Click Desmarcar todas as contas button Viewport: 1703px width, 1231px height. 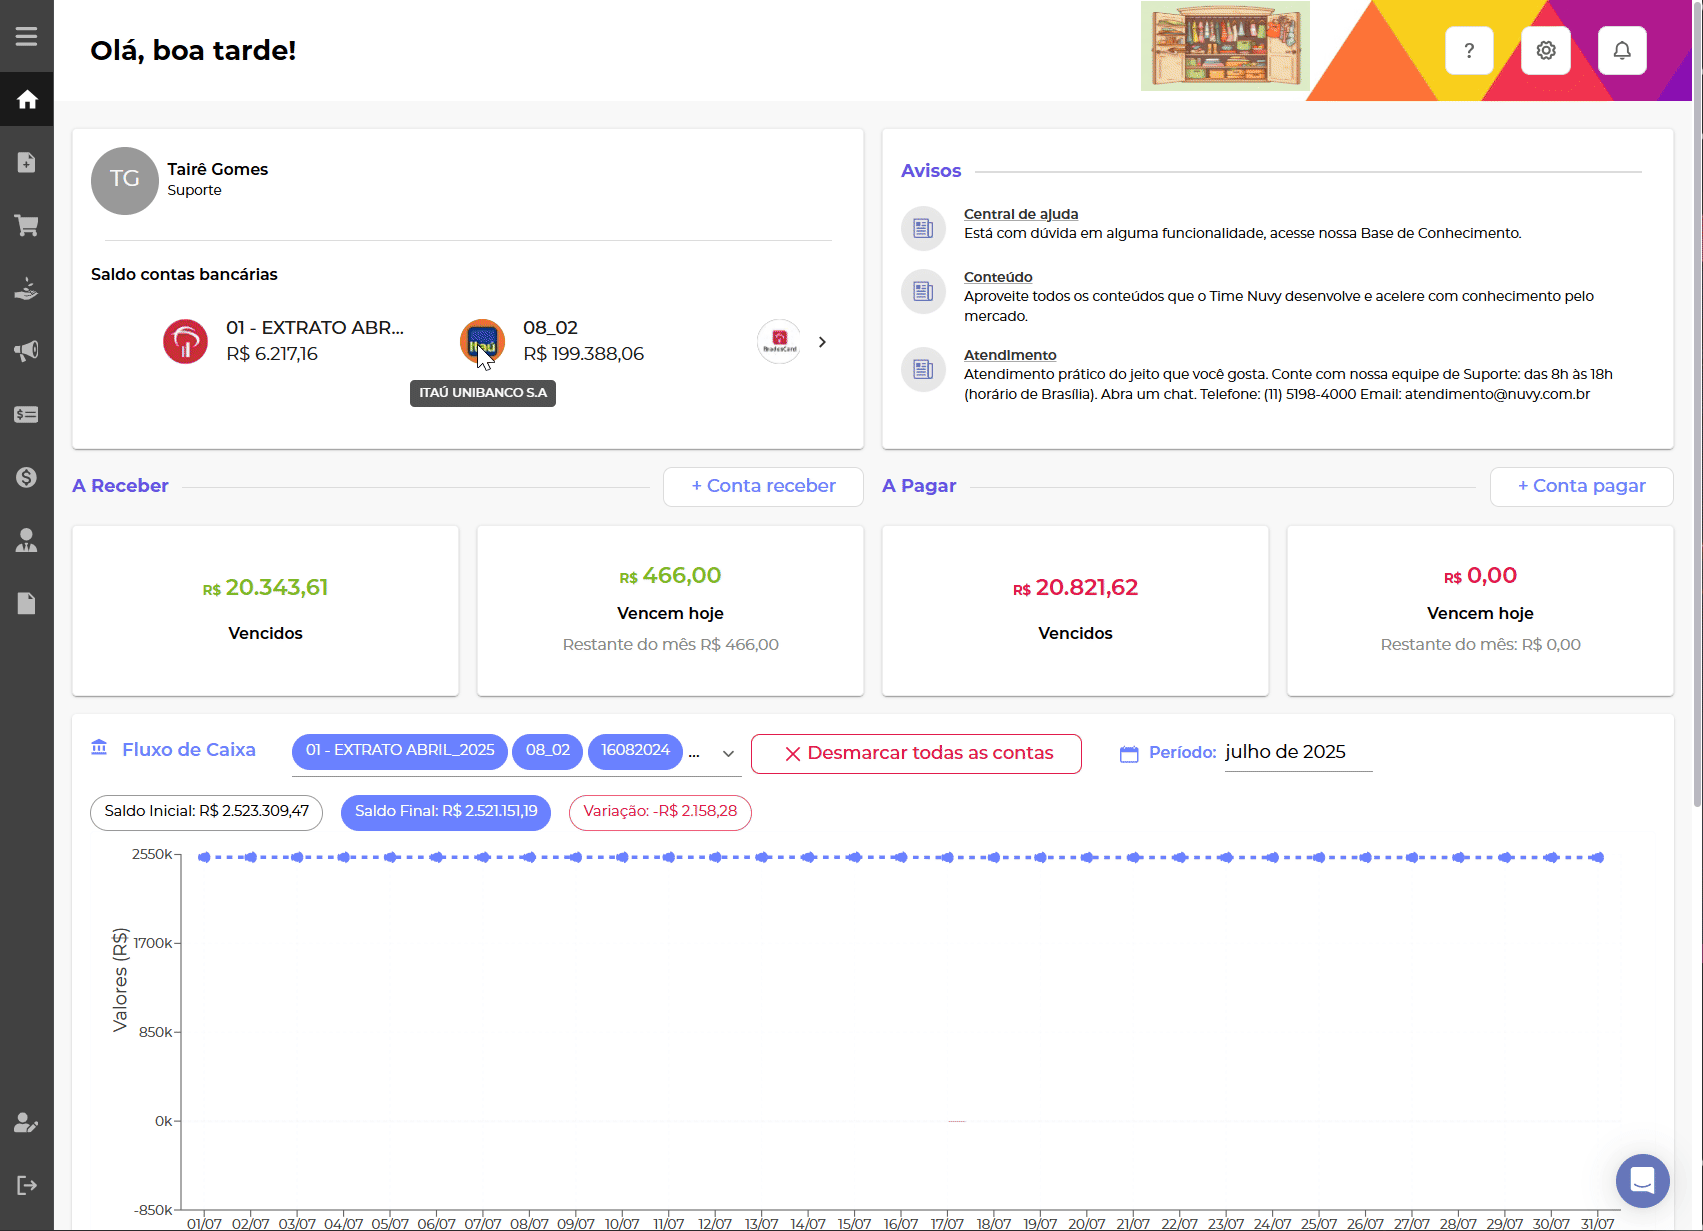tap(916, 753)
